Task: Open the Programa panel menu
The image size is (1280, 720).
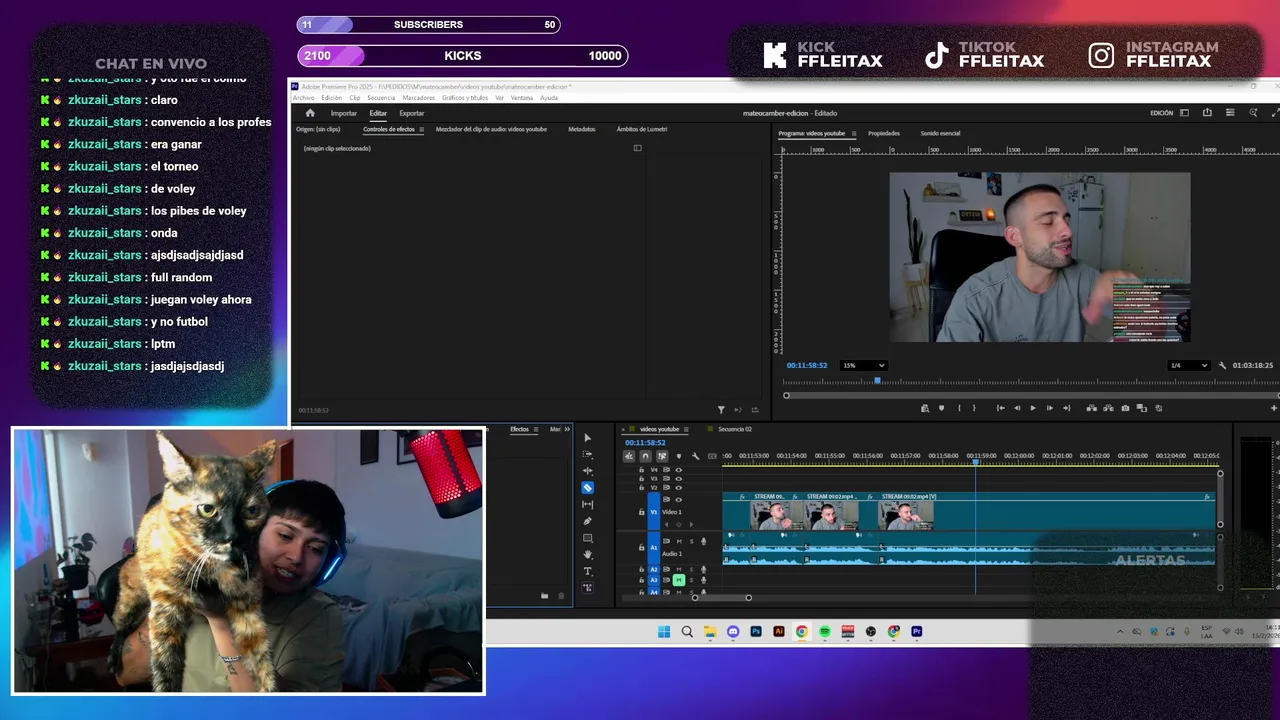Action: tap(853, 133)
